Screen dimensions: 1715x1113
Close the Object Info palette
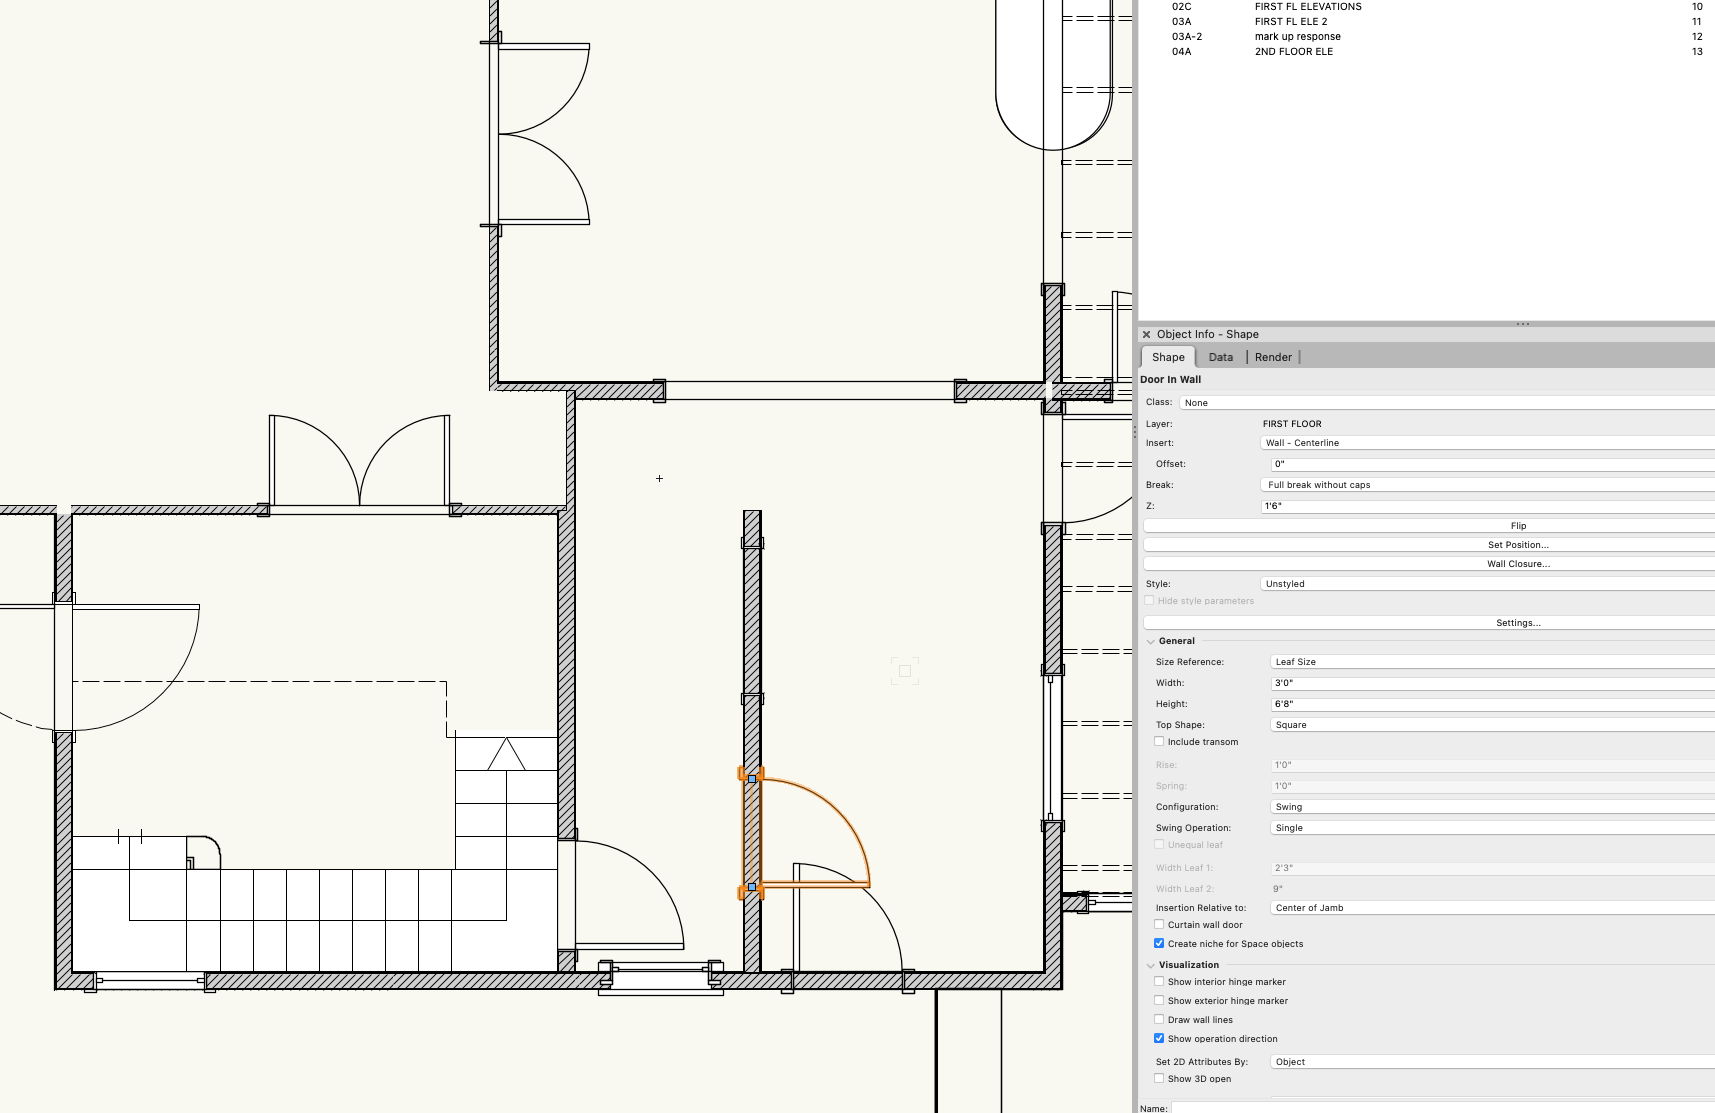coord(1146,335)
